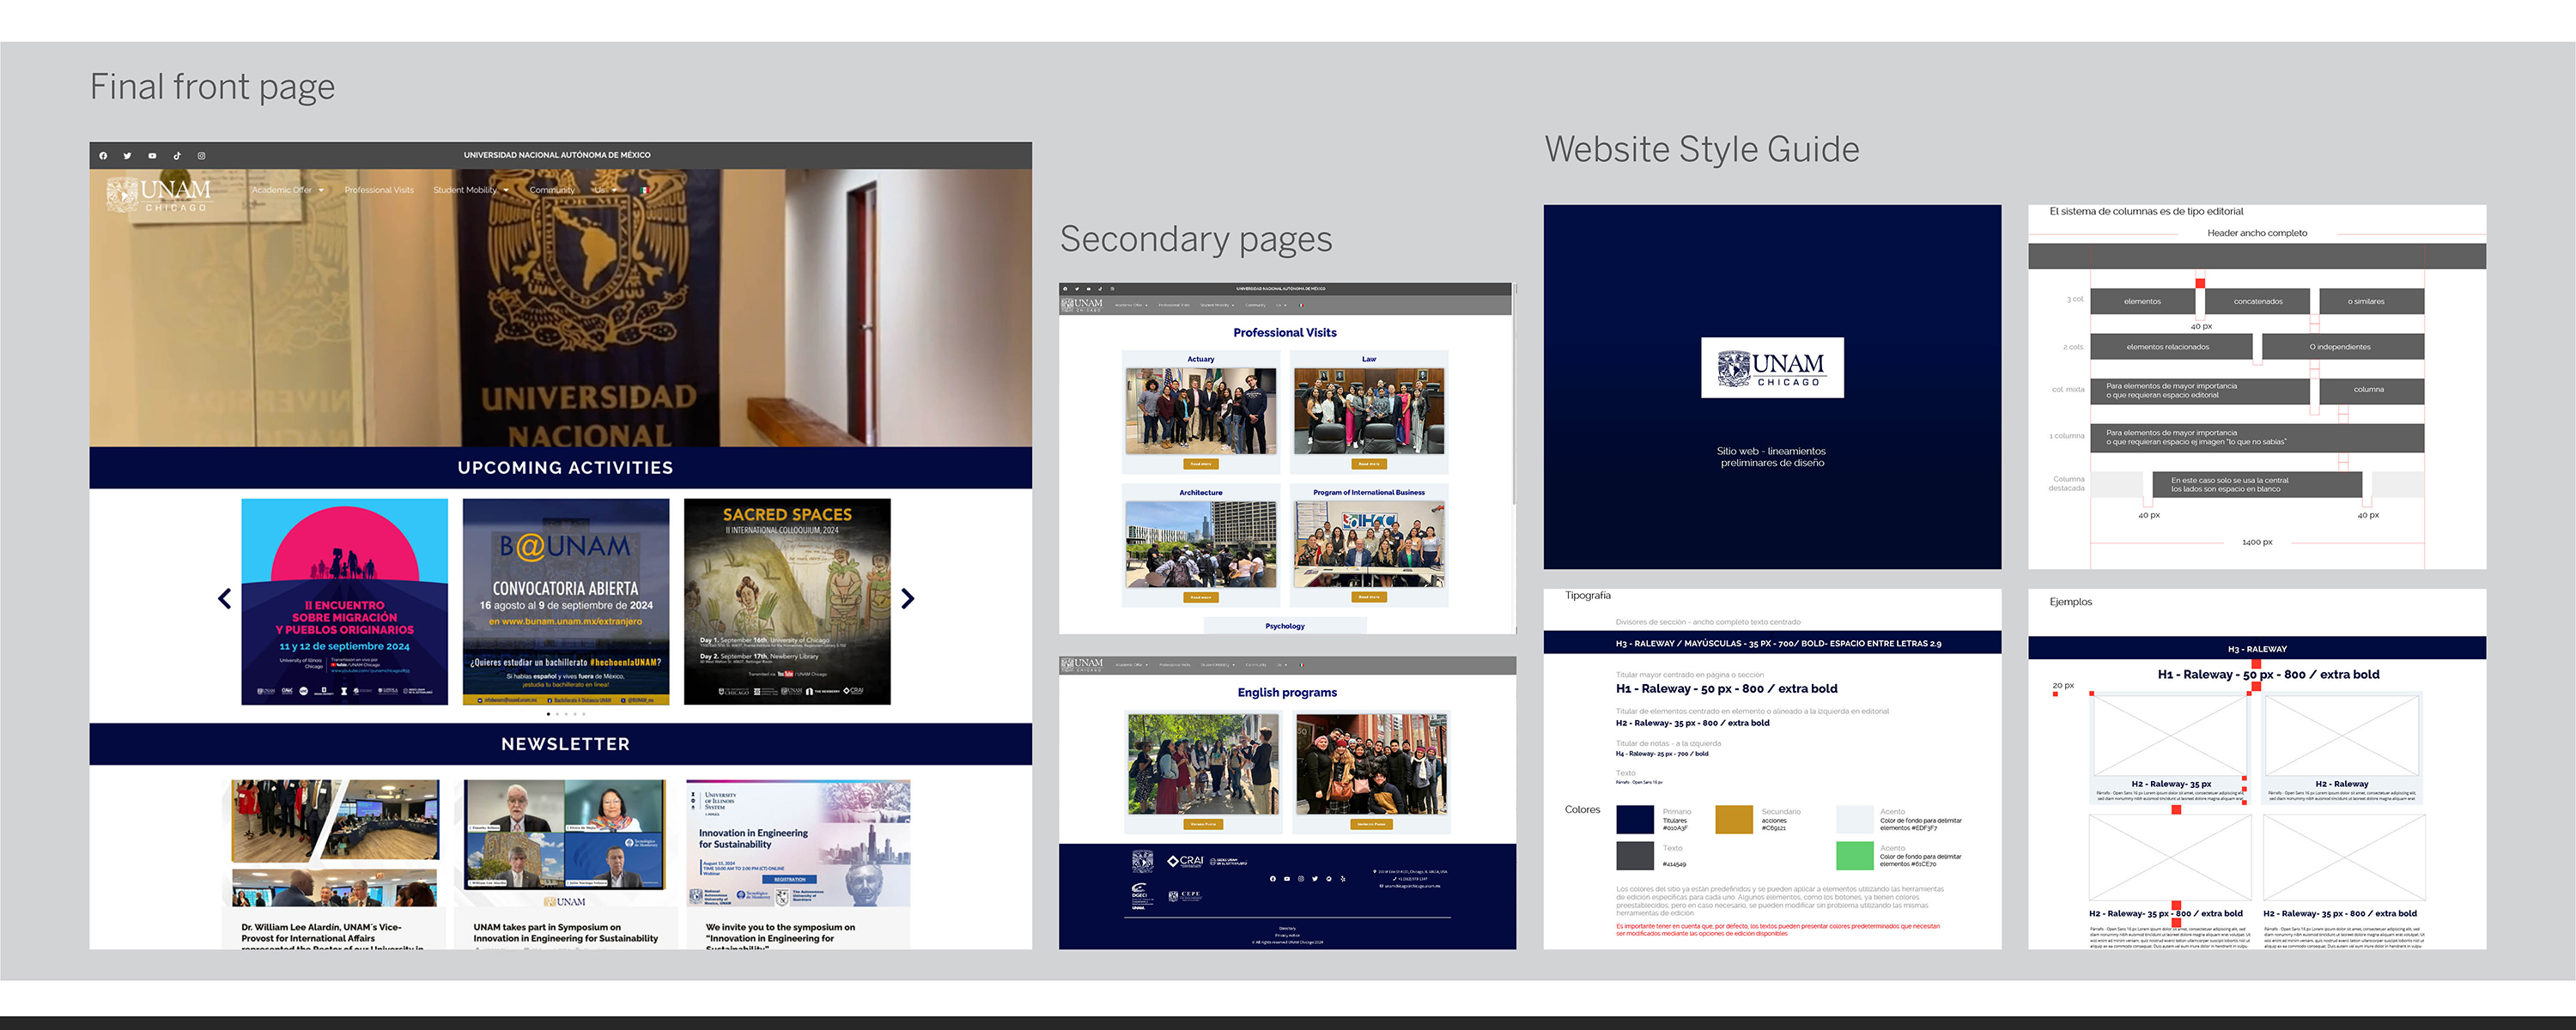Click the Mexican flag language icon
Image resolution: width=2576 pixels, height=1030 pixels.
click(x=644, y=190)
